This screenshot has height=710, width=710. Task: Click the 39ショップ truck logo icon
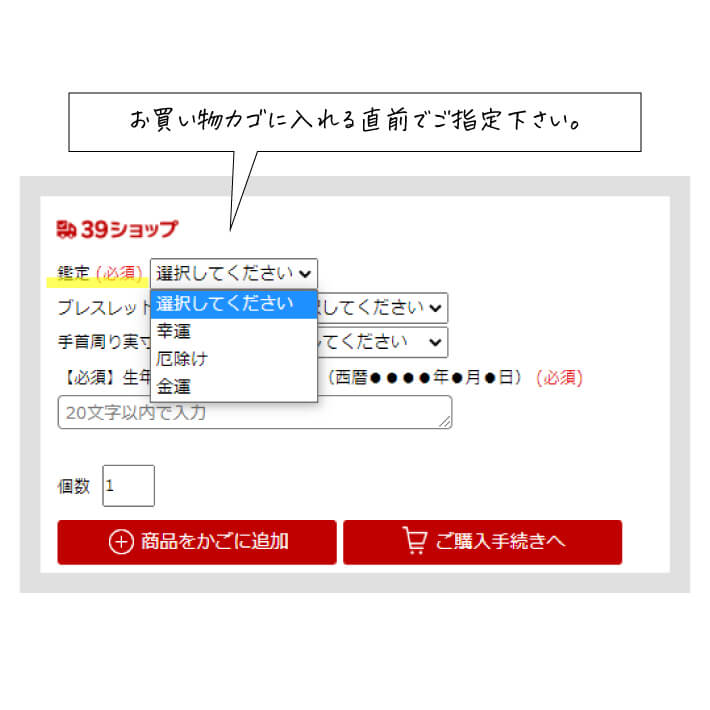click(x=66, y=229)
